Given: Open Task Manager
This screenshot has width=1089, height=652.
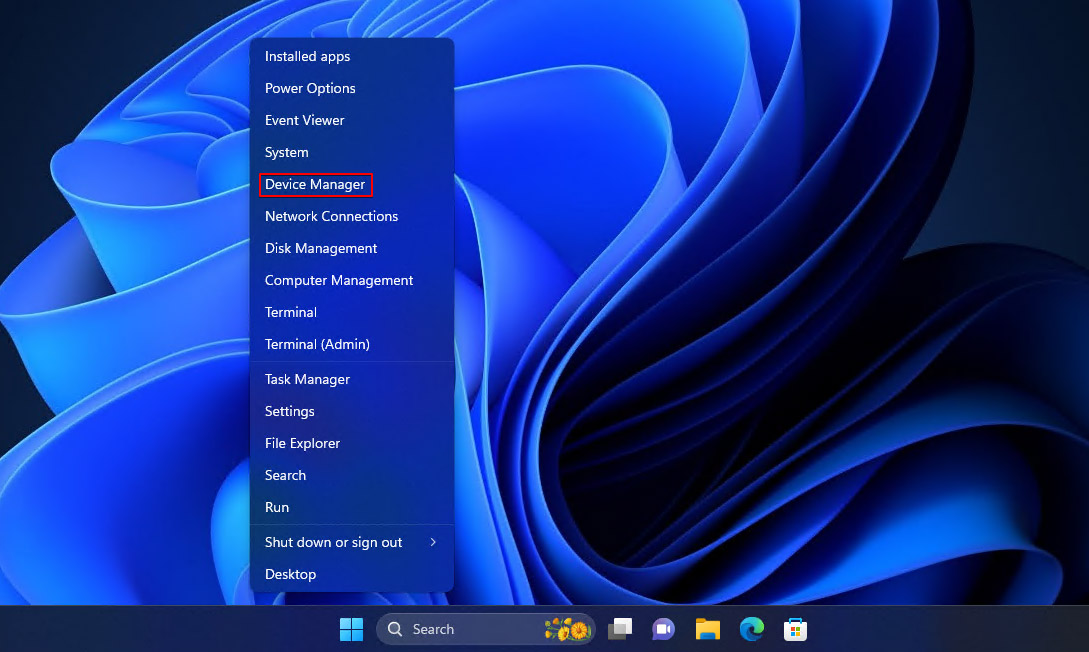Looking at the screenshot, I should (x=307, y=379).
